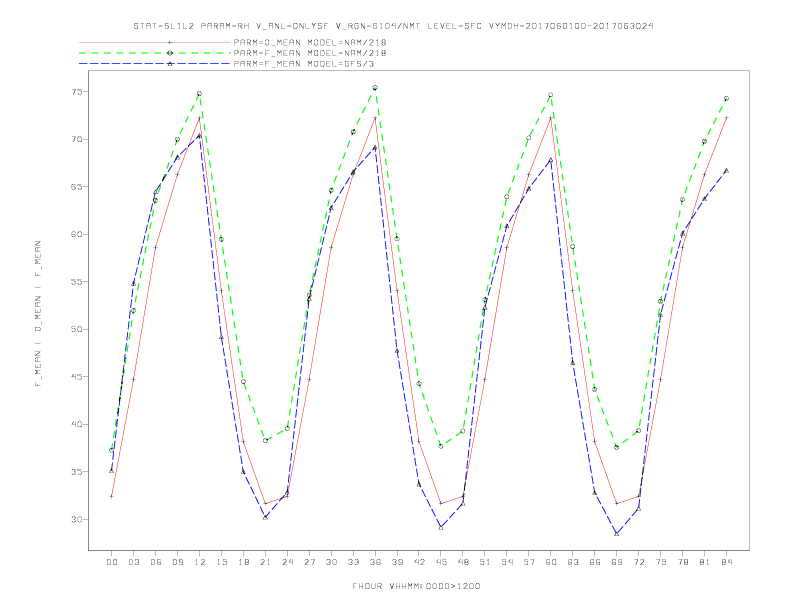Click y-axis tick label 40
Screen dimensions: 792x612
77,424
